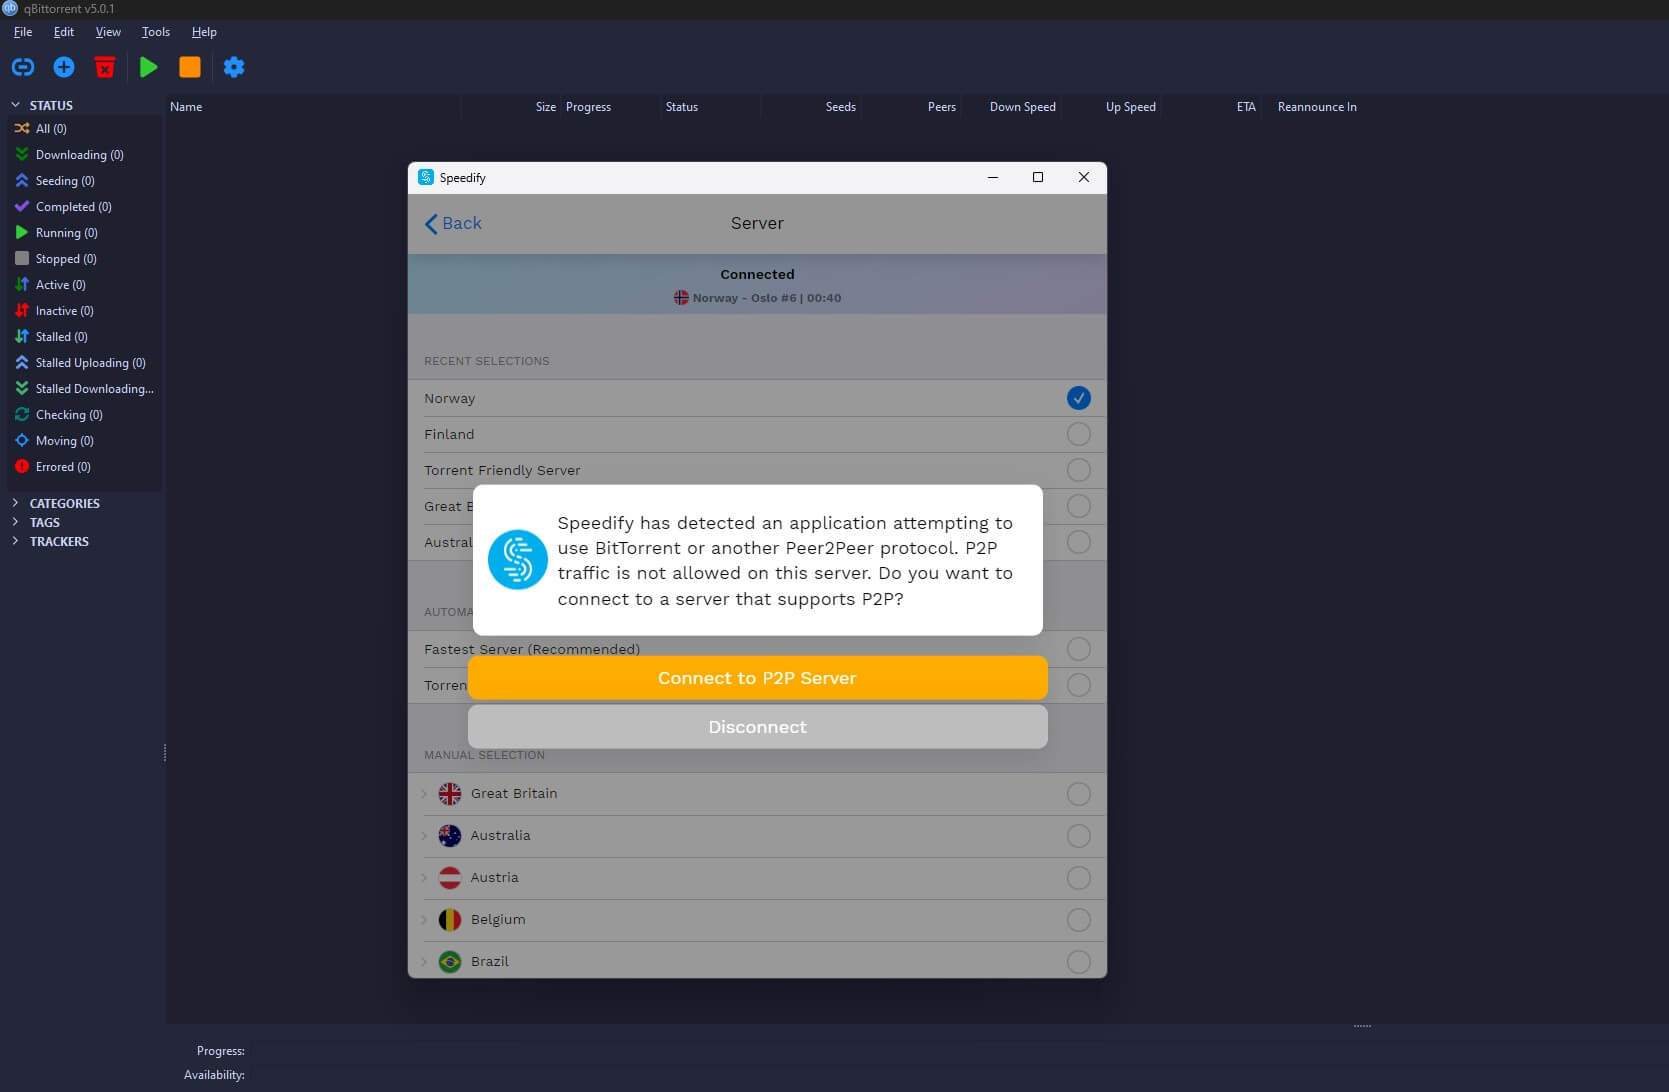Select Fastest Server (Recommended) radio
This screenshot has width=1669, height=1092.
coord(1078,649)
